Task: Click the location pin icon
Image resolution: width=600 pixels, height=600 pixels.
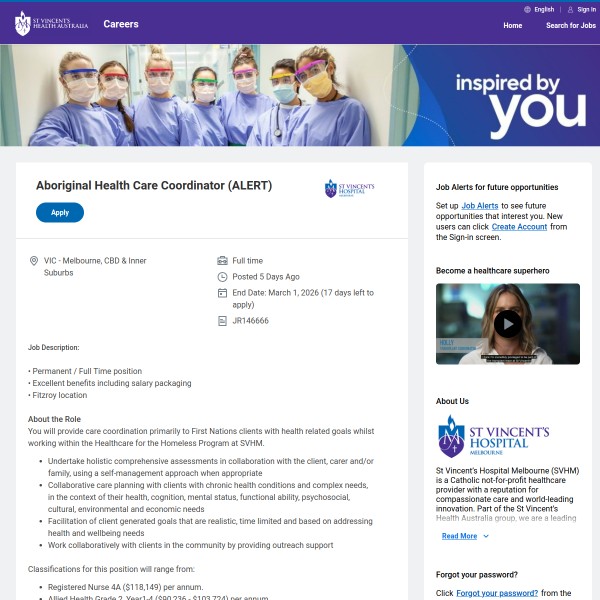Action: click(x=34, y=261)
